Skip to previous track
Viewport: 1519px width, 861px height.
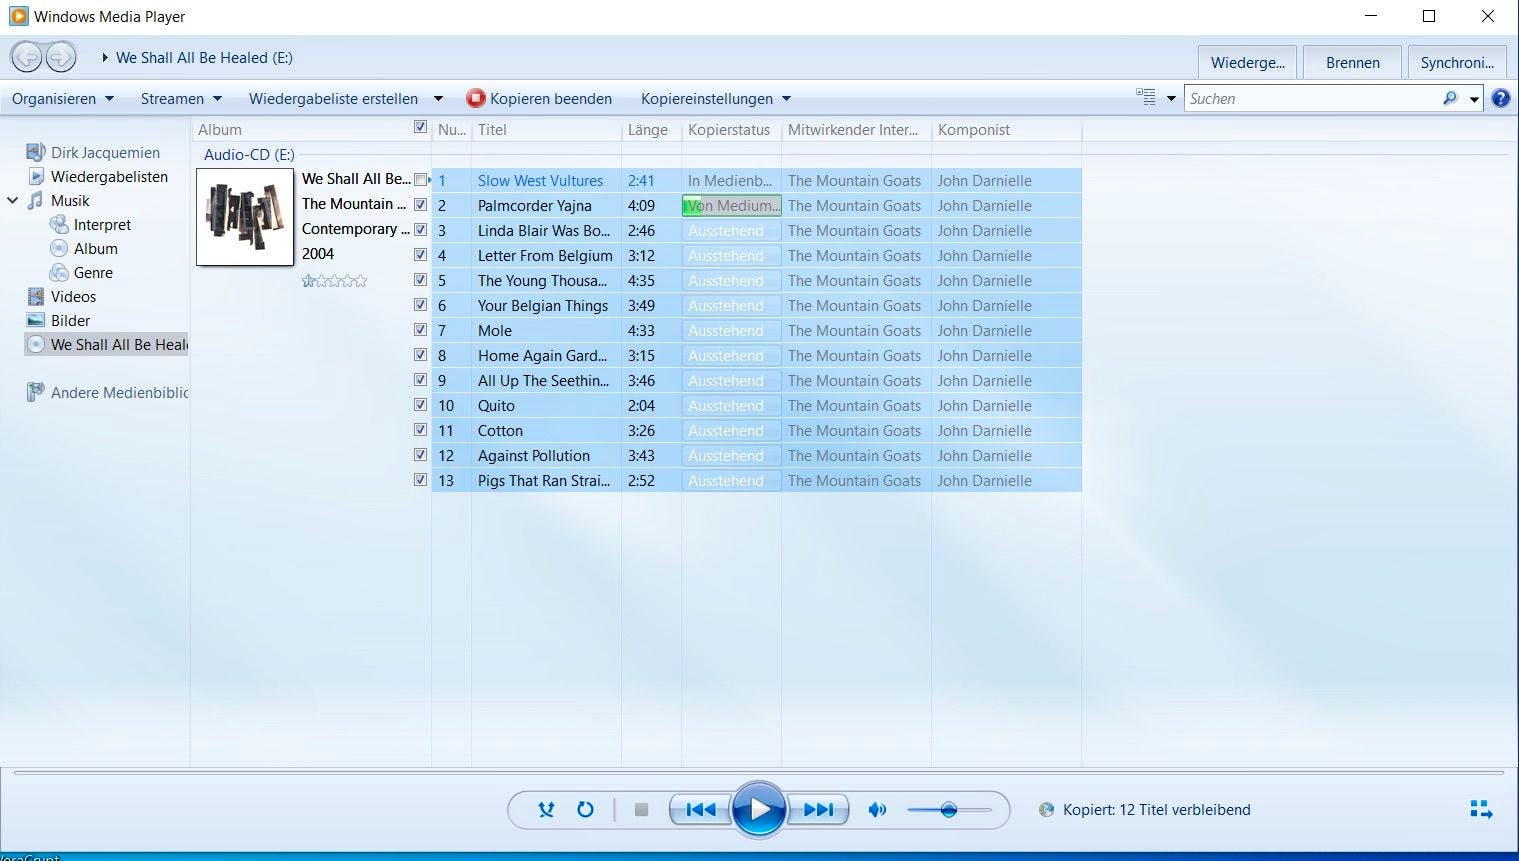[700, 810]
